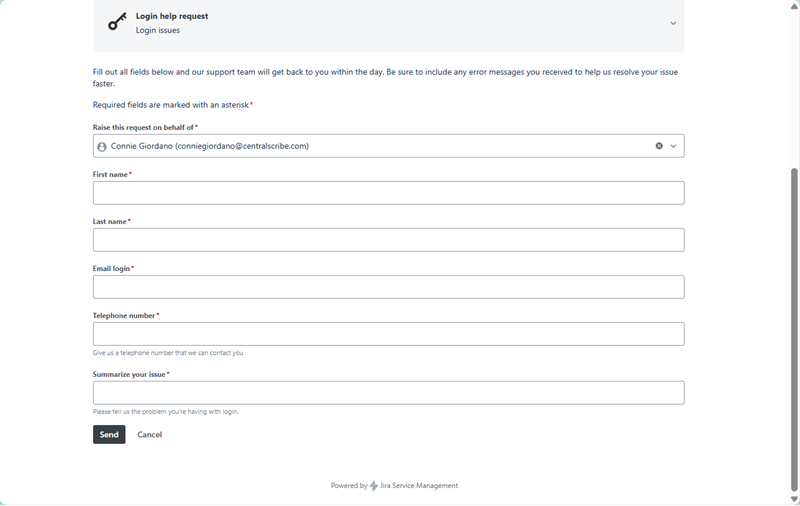
Task: Click the Cancel button
Action: coord(149,435)
